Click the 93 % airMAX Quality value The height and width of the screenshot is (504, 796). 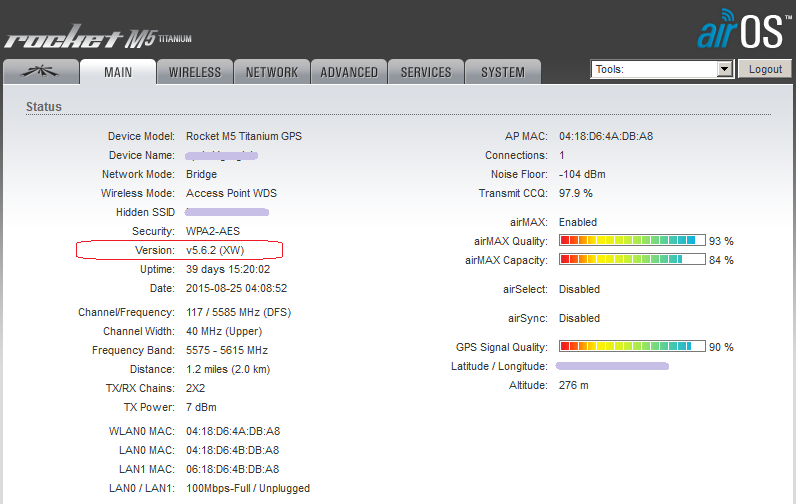[x=721, y=241]
